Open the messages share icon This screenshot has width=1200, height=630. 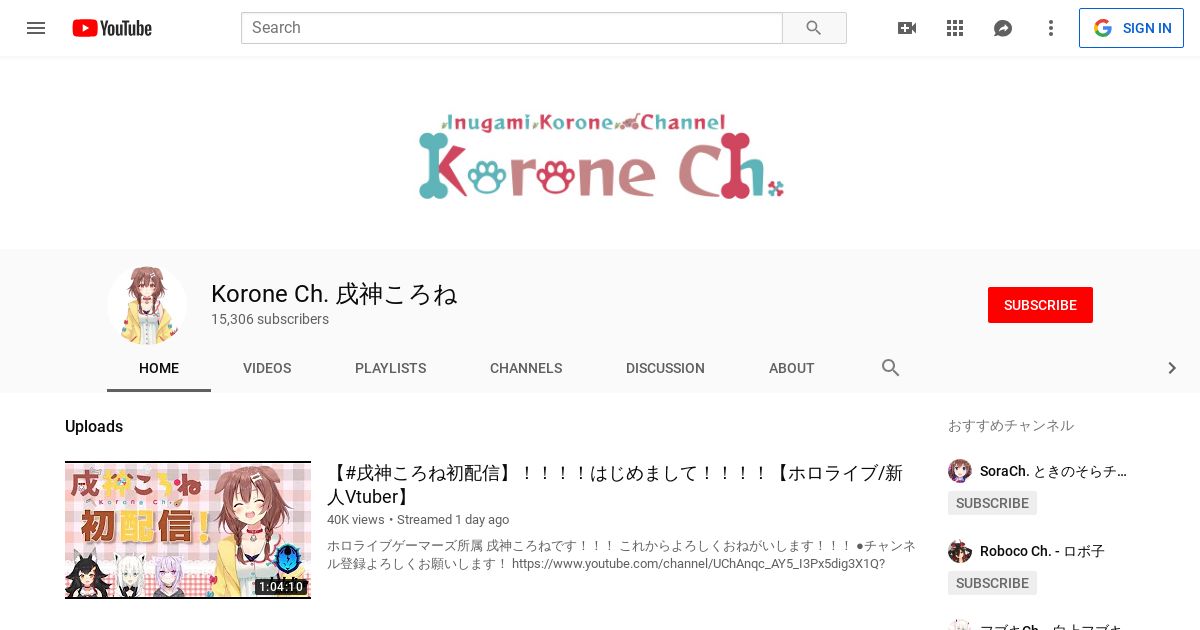(1003, 28)
